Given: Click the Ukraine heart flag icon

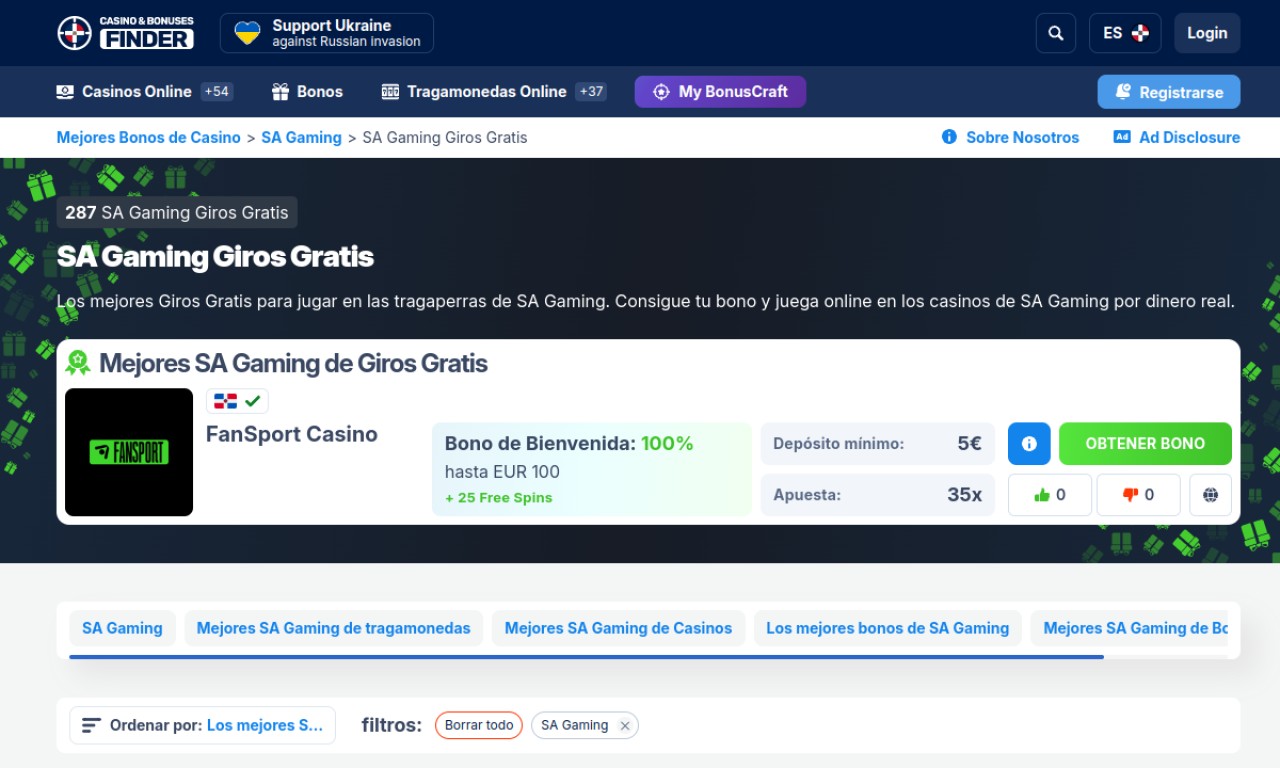Looking at the screenshot, I should click(247, 33).
